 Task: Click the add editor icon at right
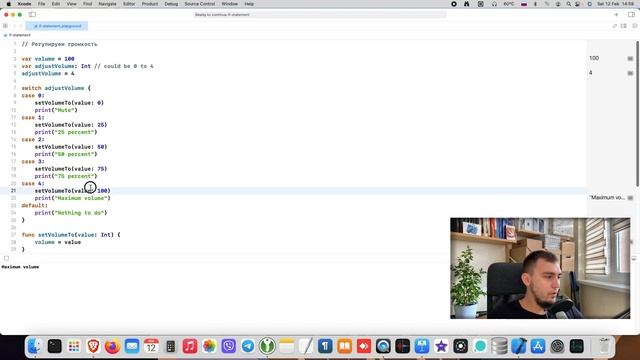click(x=635, y=26)
